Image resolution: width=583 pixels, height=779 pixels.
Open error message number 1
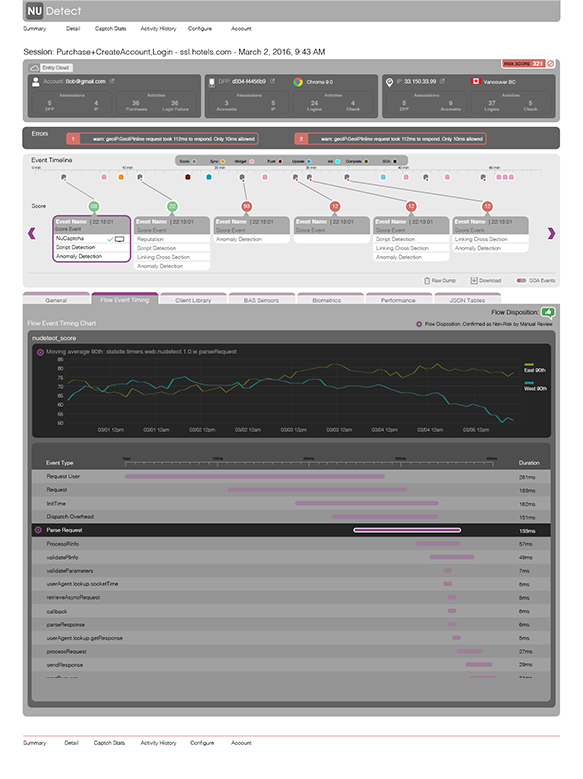[x=162, y=139]
